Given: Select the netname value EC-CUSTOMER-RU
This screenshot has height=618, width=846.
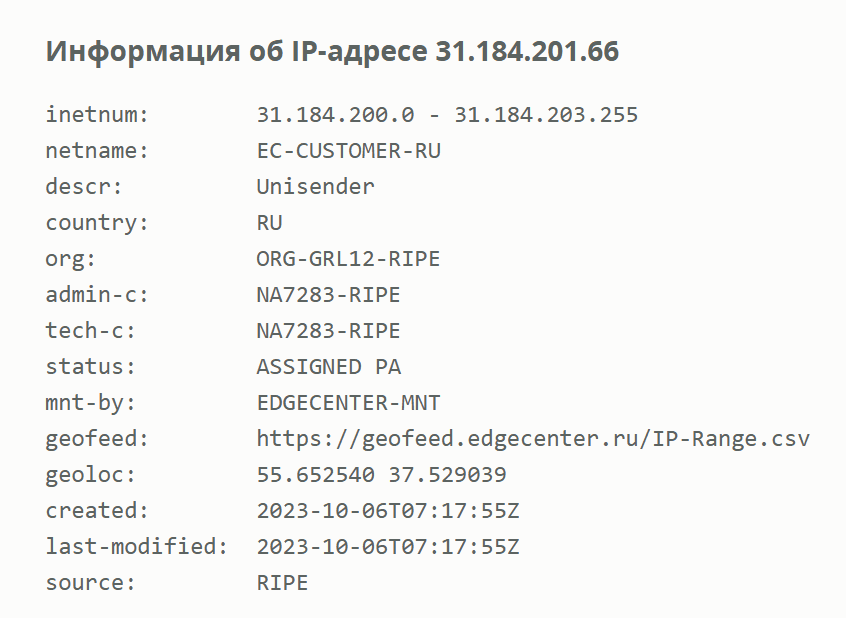Looking at the screenshot, I should pos(349,151).
